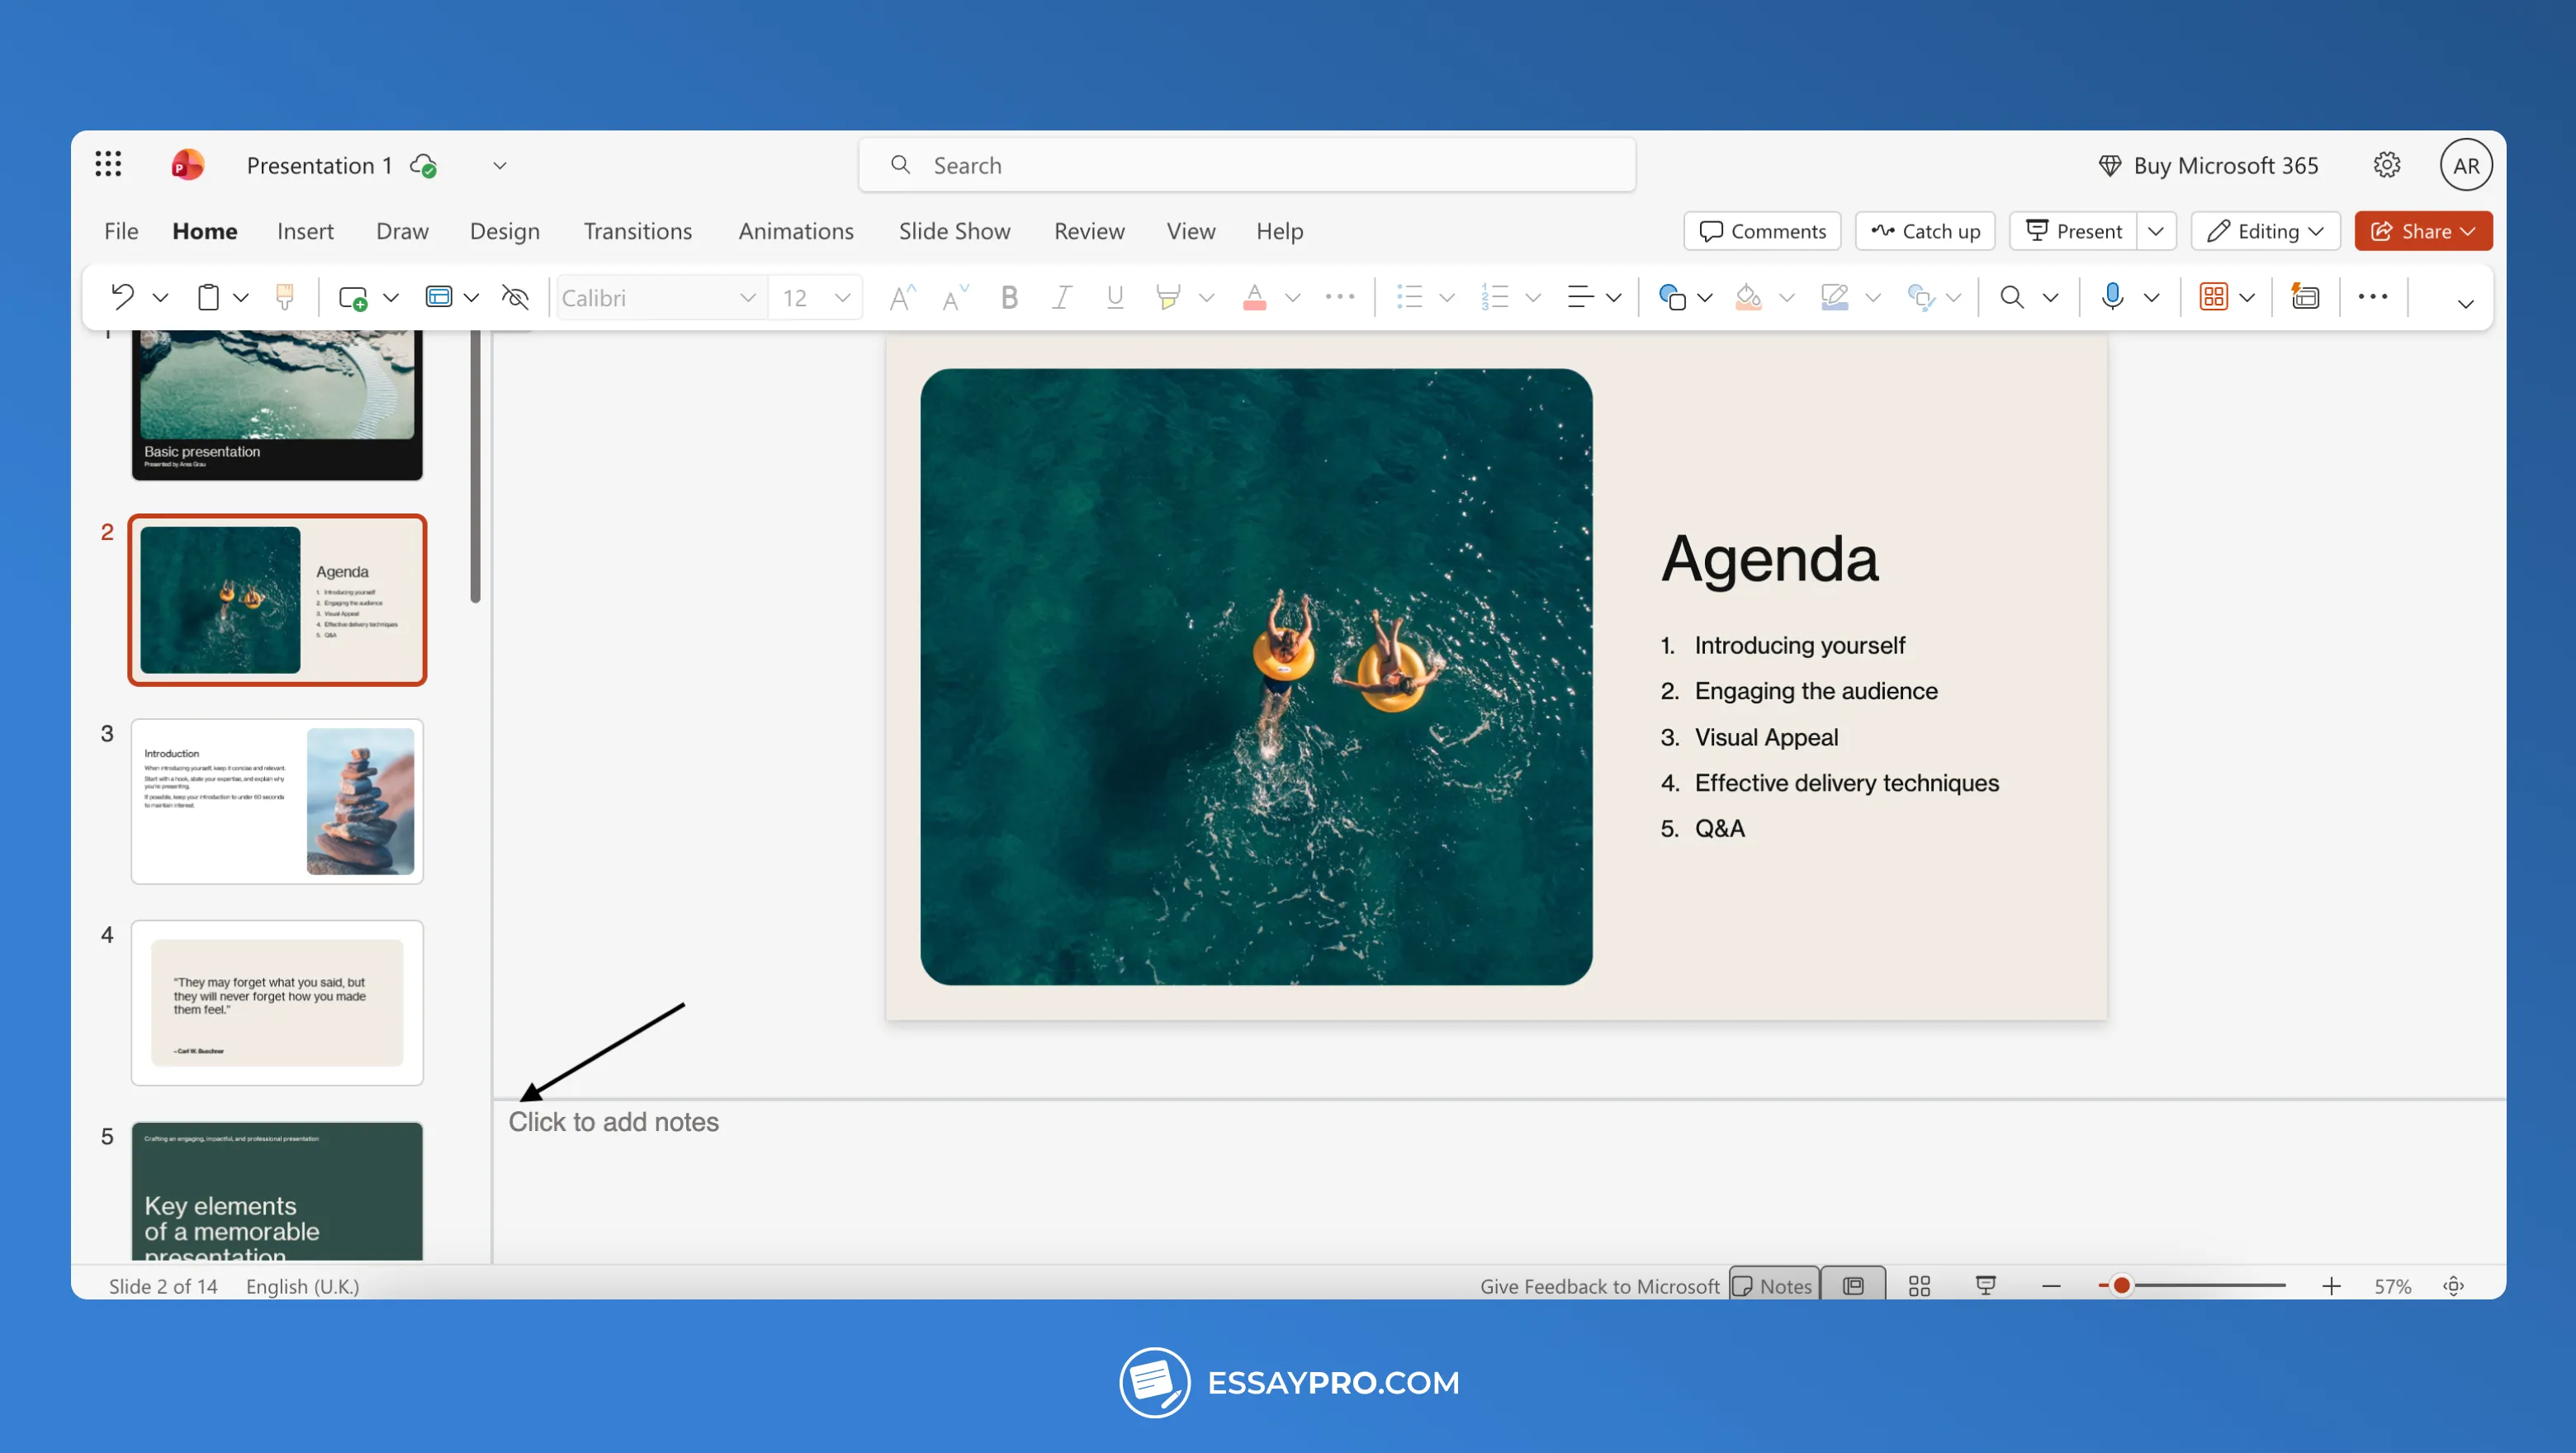This screenshot has height=1453, width=2576.
Task: Click the Share button
Action: tap(2422, 231)
